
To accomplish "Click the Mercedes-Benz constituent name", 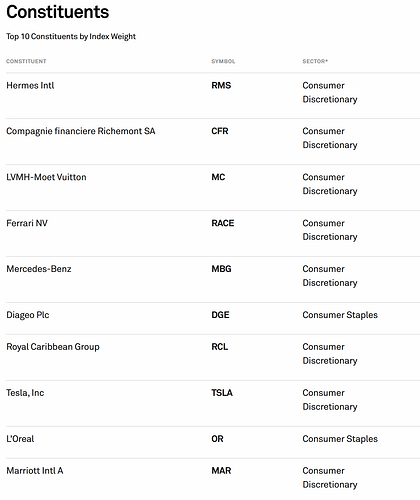I will click(39, 269).
